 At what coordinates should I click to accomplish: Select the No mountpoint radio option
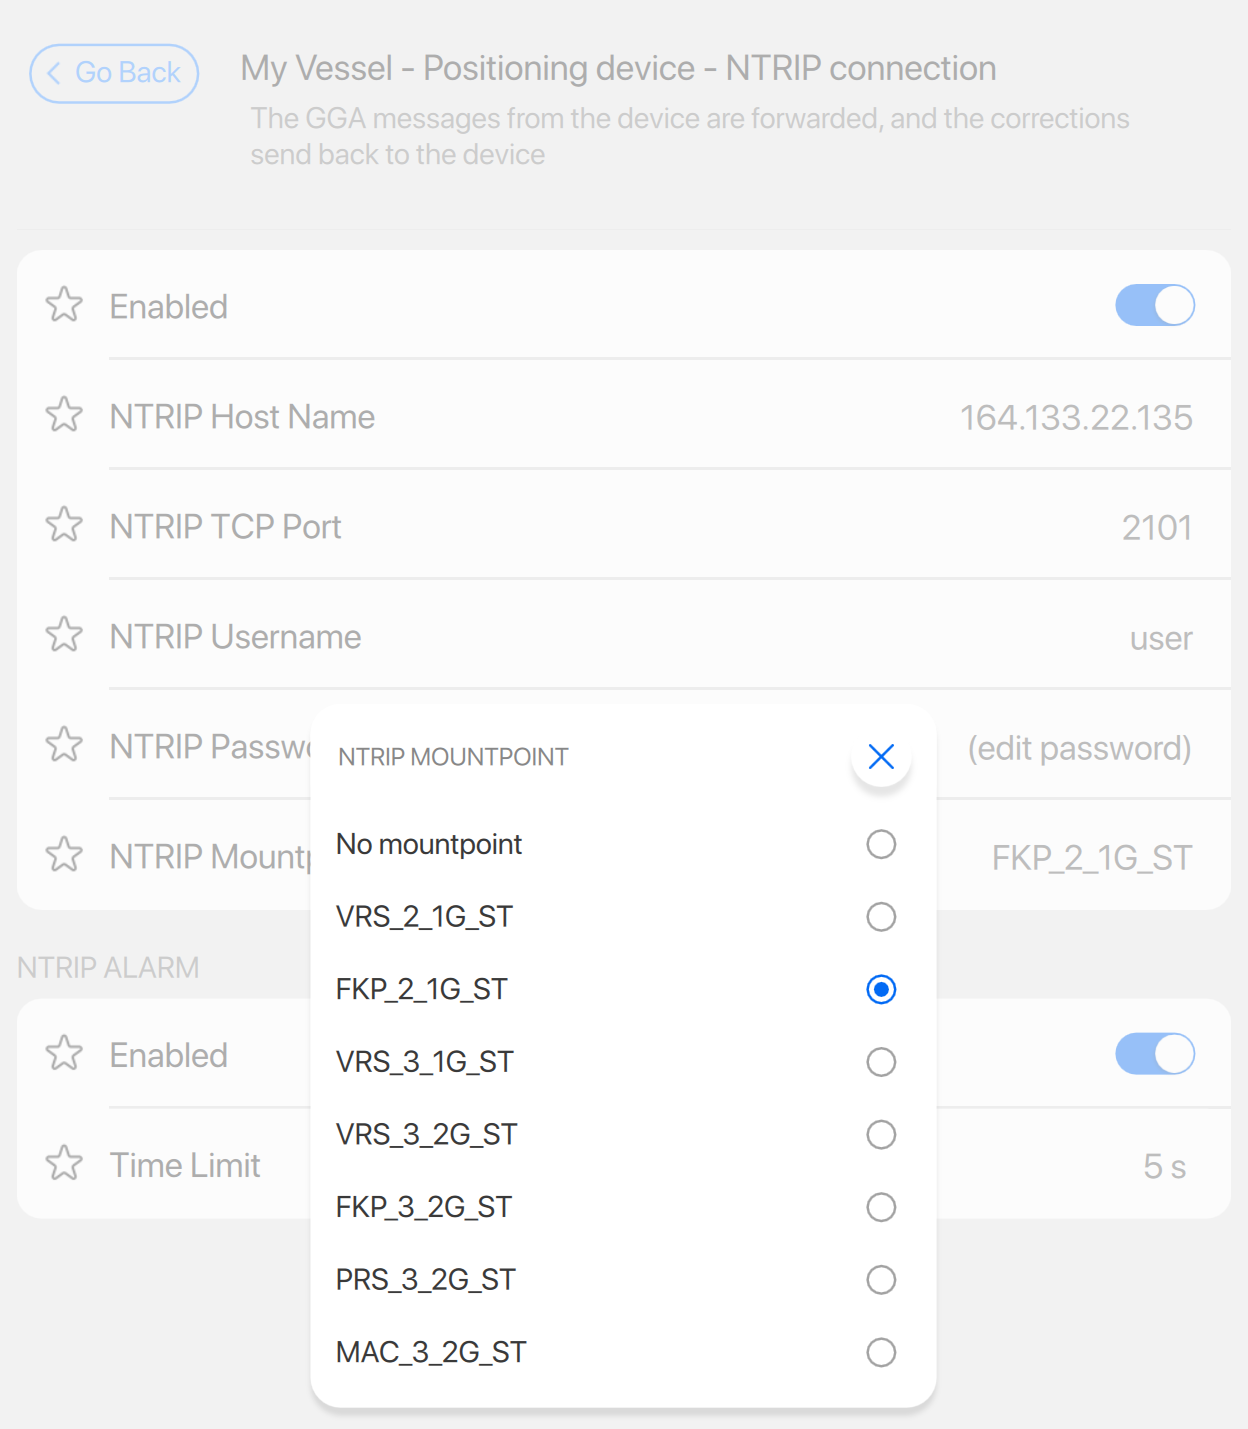coord(881,845)
